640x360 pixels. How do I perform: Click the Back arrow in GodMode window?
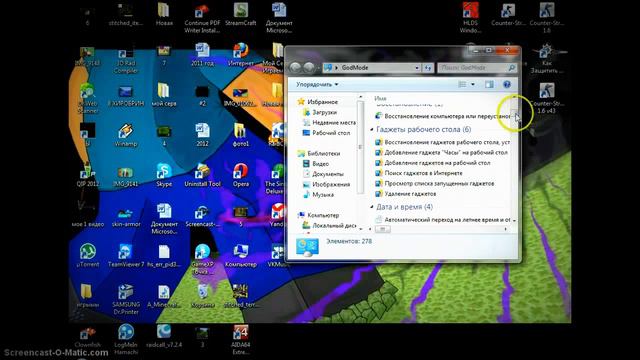(x=295, y=68)
